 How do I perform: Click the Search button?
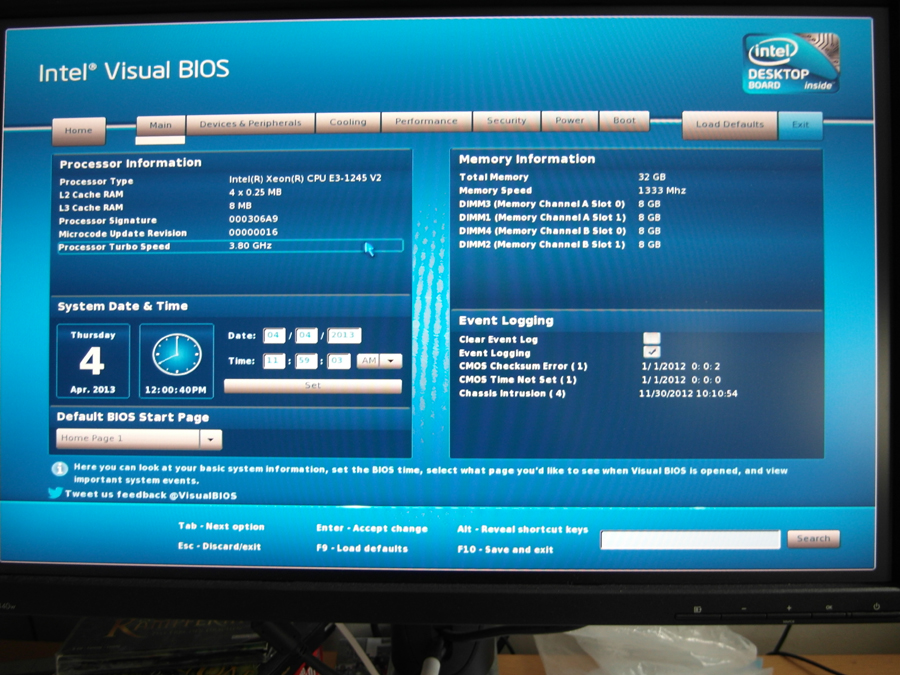(813, 538)
